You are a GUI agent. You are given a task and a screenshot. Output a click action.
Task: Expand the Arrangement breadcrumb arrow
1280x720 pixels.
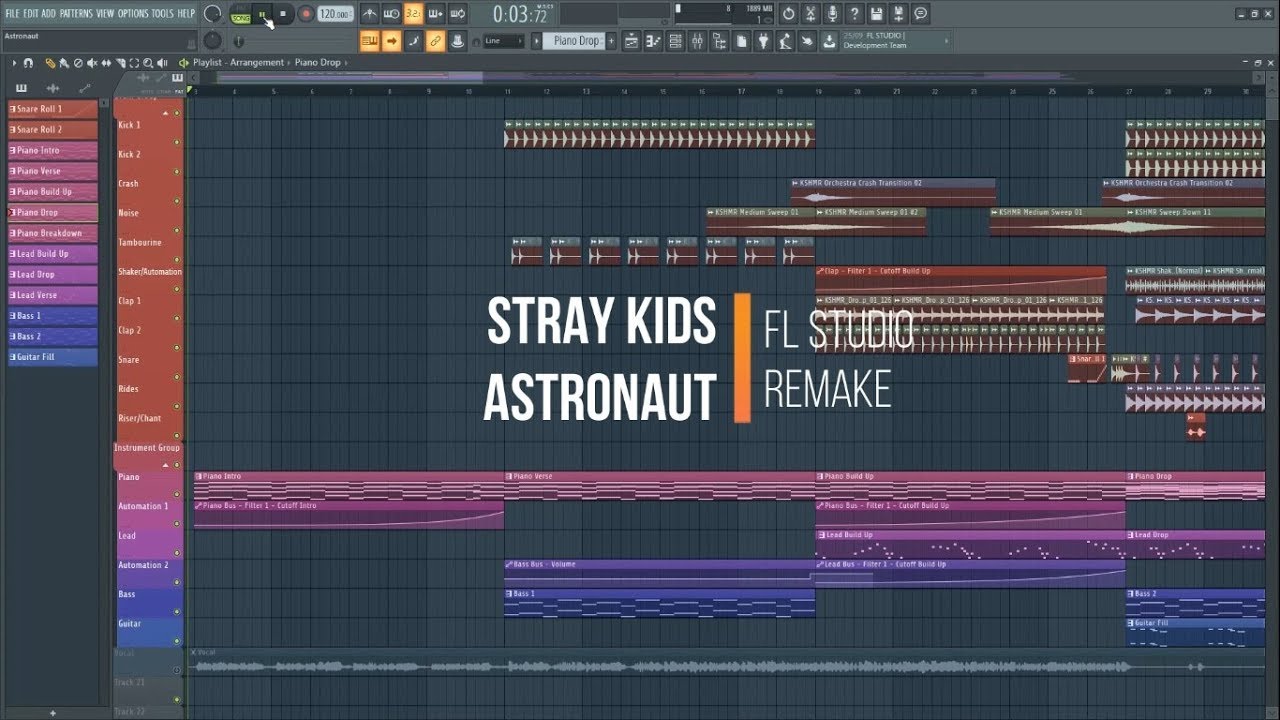pos(290,62)
